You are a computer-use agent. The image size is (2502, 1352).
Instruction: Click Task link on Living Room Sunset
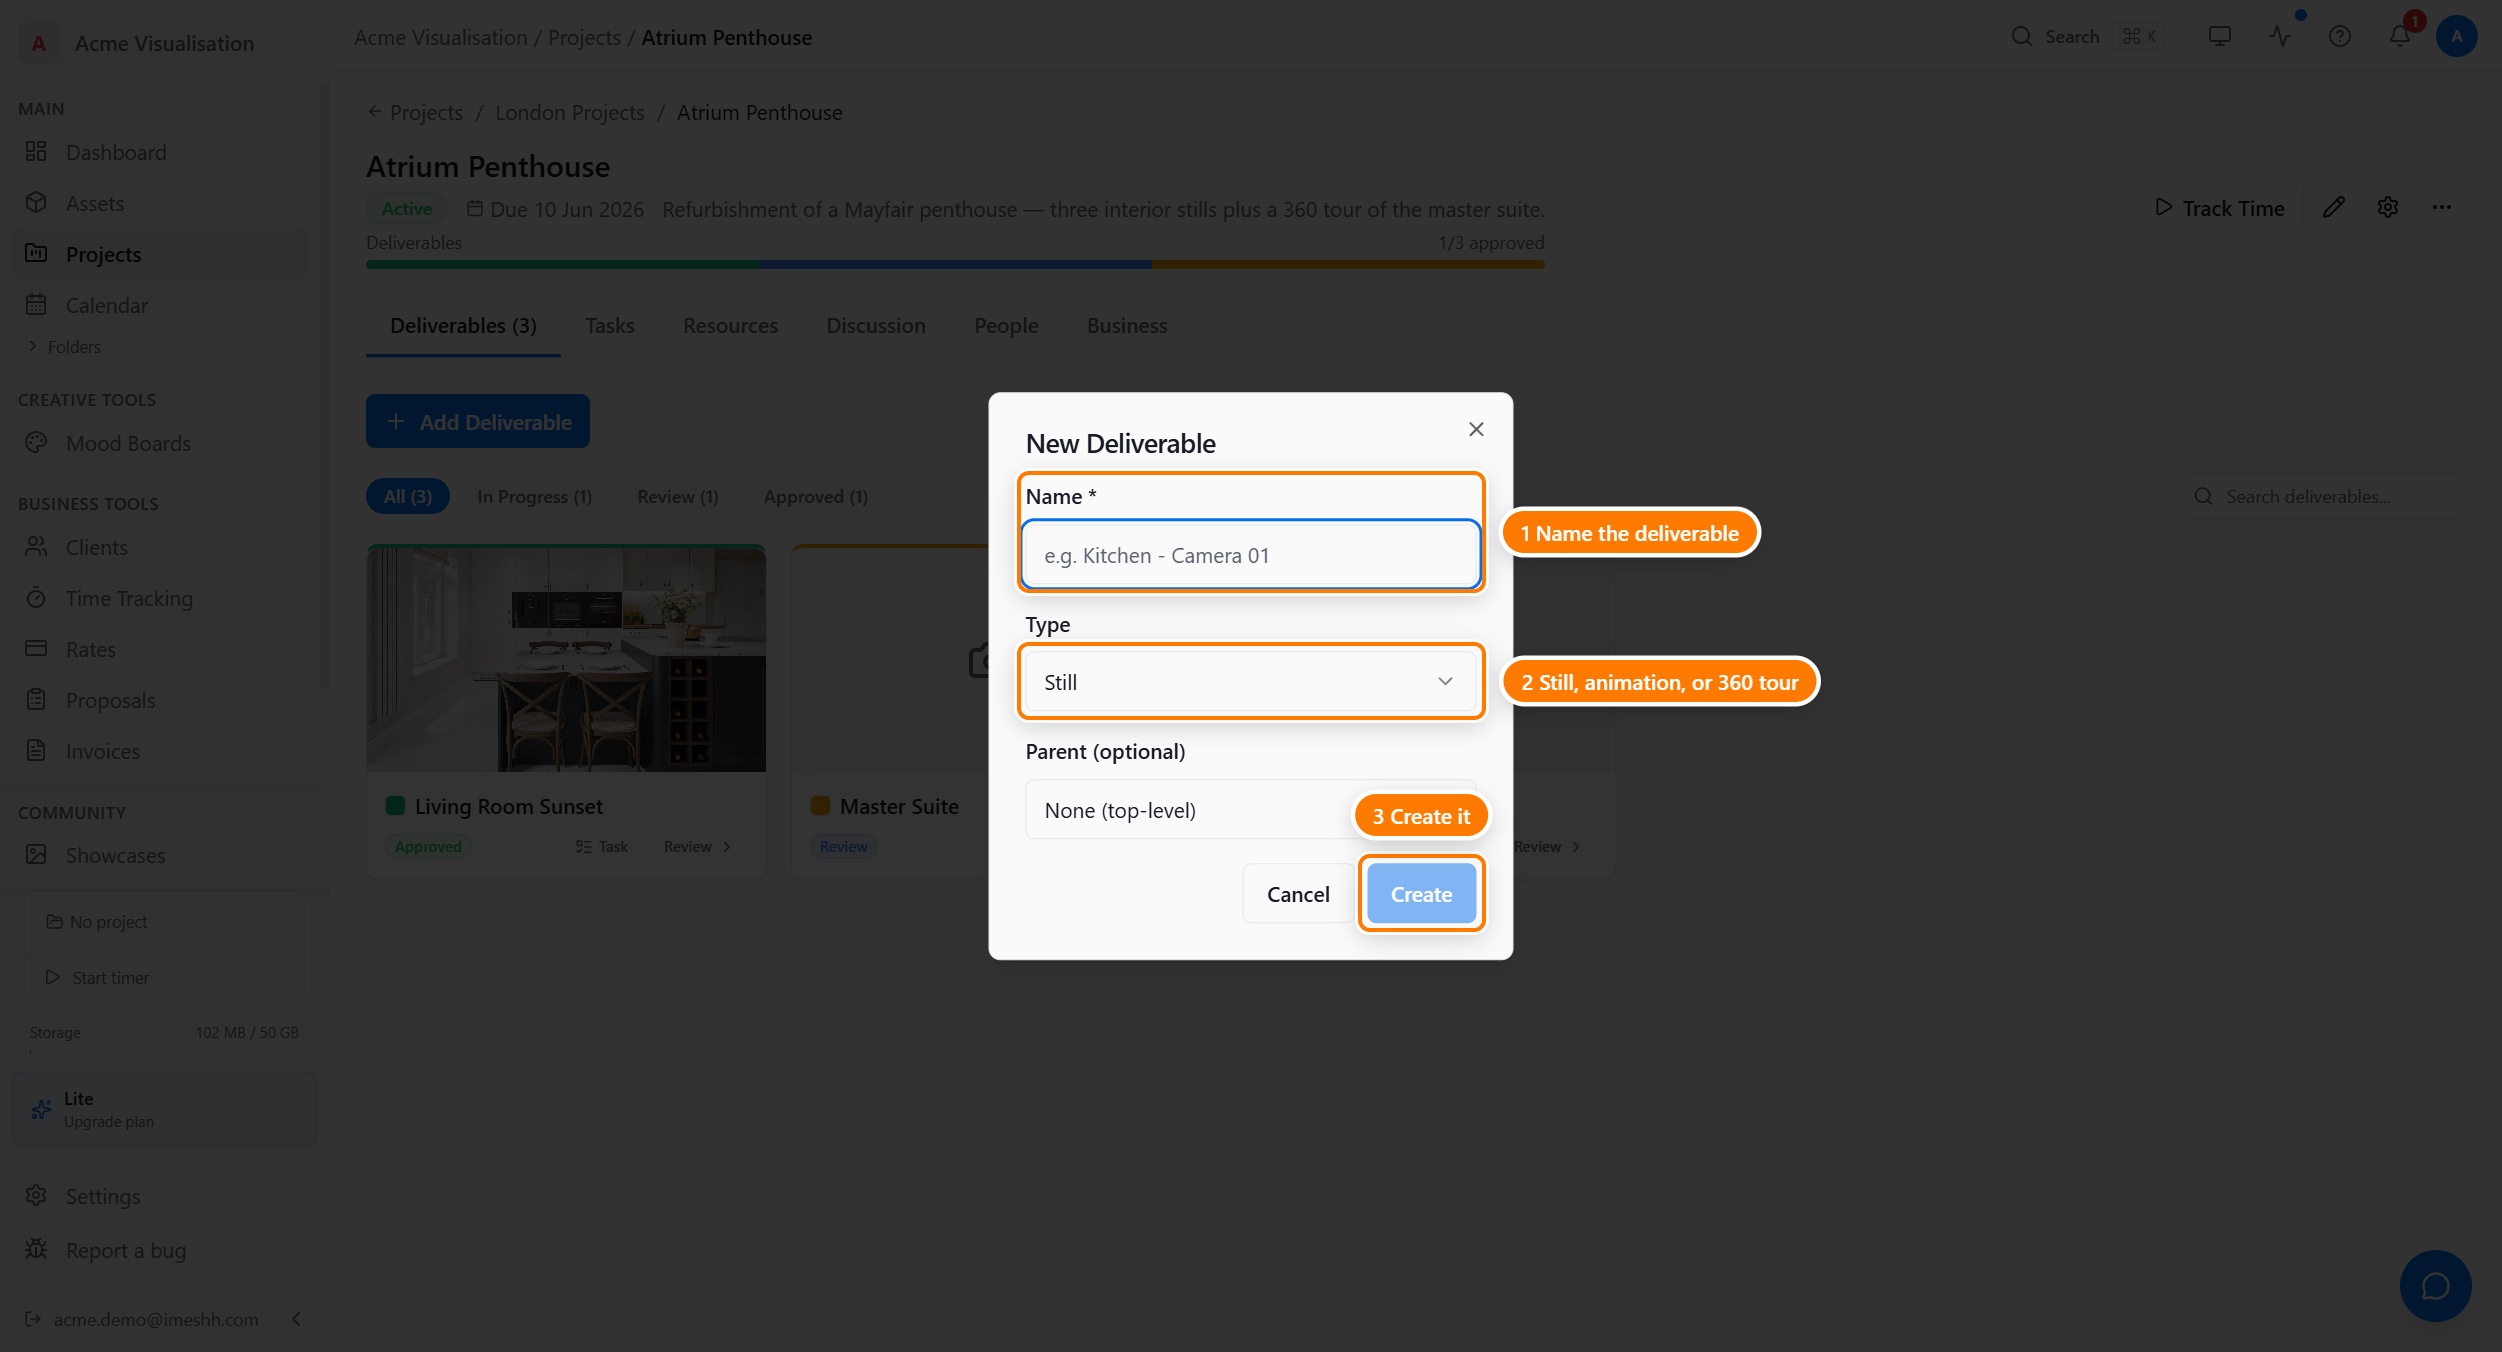(602, 846)
